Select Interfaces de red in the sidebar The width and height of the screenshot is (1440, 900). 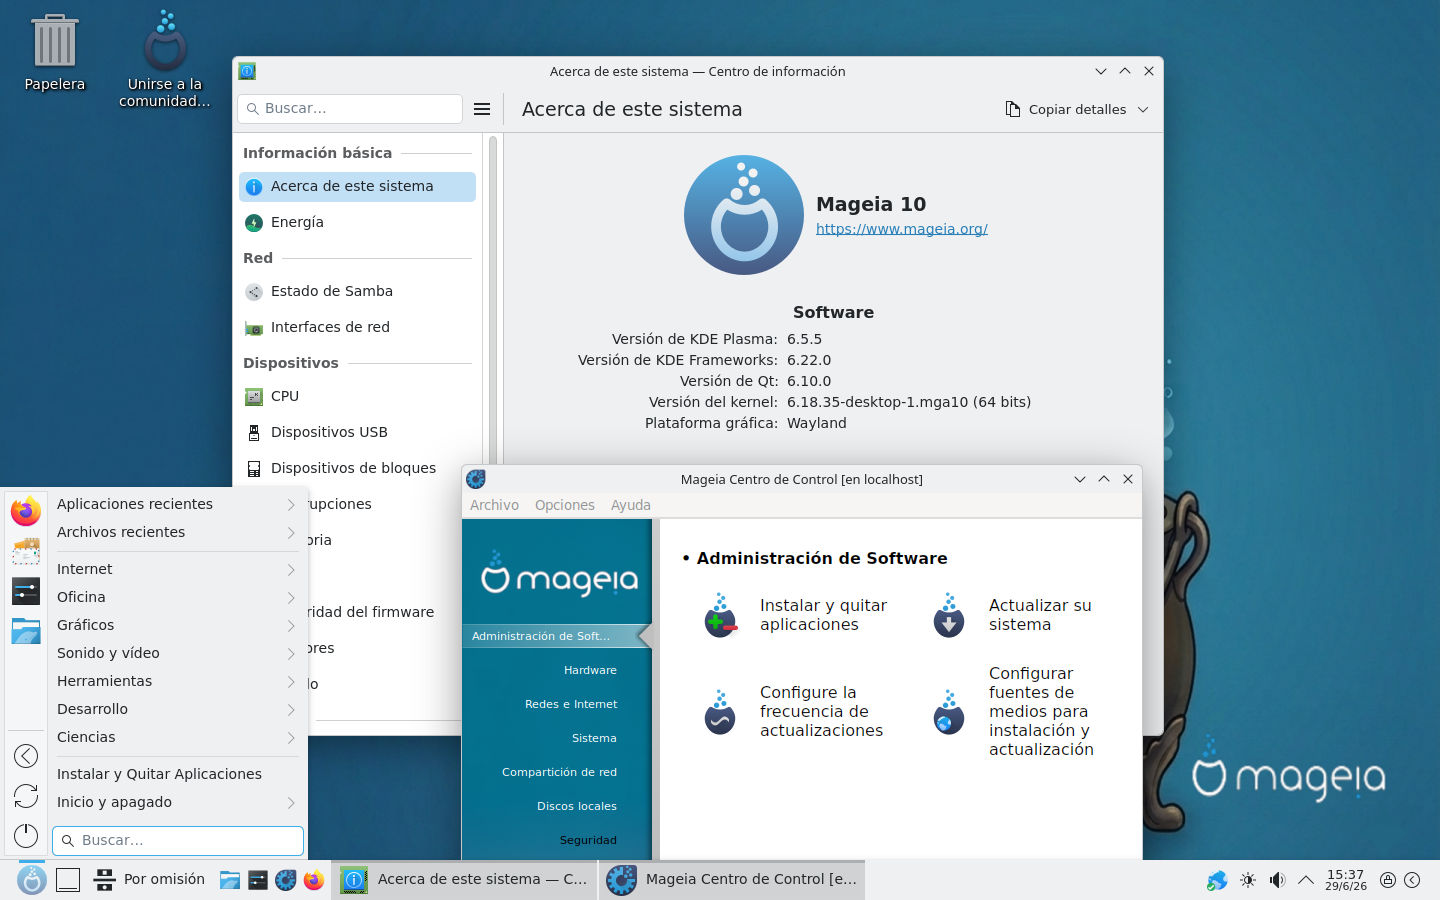(x=357, y=327)
